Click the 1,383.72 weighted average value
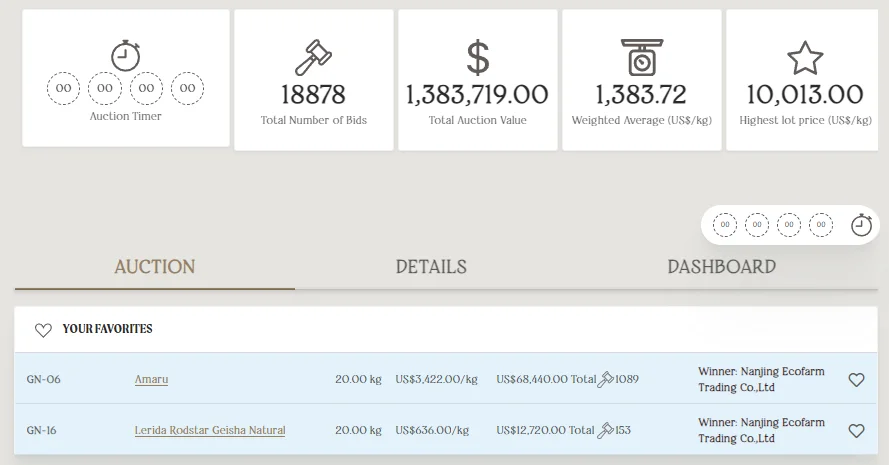This screenshot has height=465, width=889. (641, 95)
